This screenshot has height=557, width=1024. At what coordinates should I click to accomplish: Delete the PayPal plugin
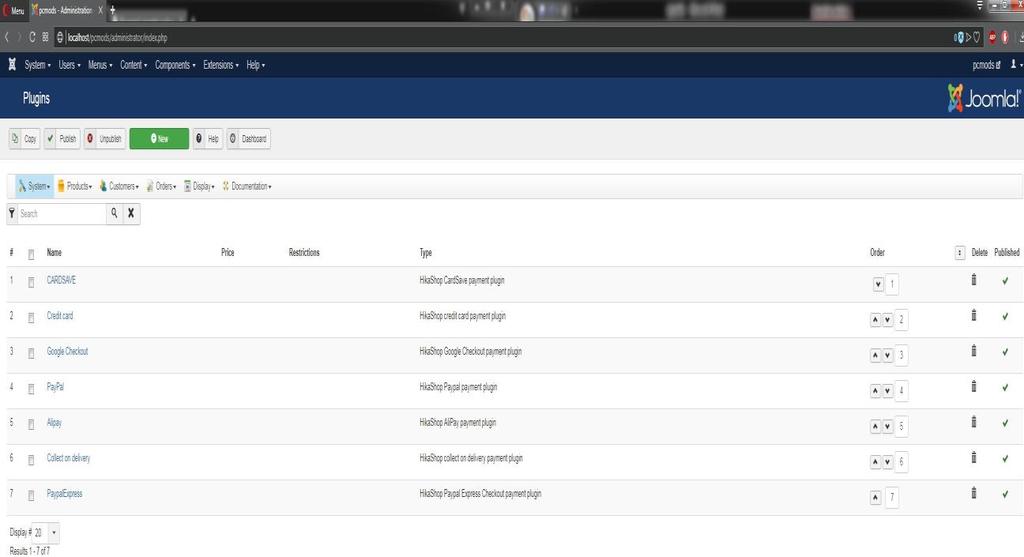tap(974, 387)
